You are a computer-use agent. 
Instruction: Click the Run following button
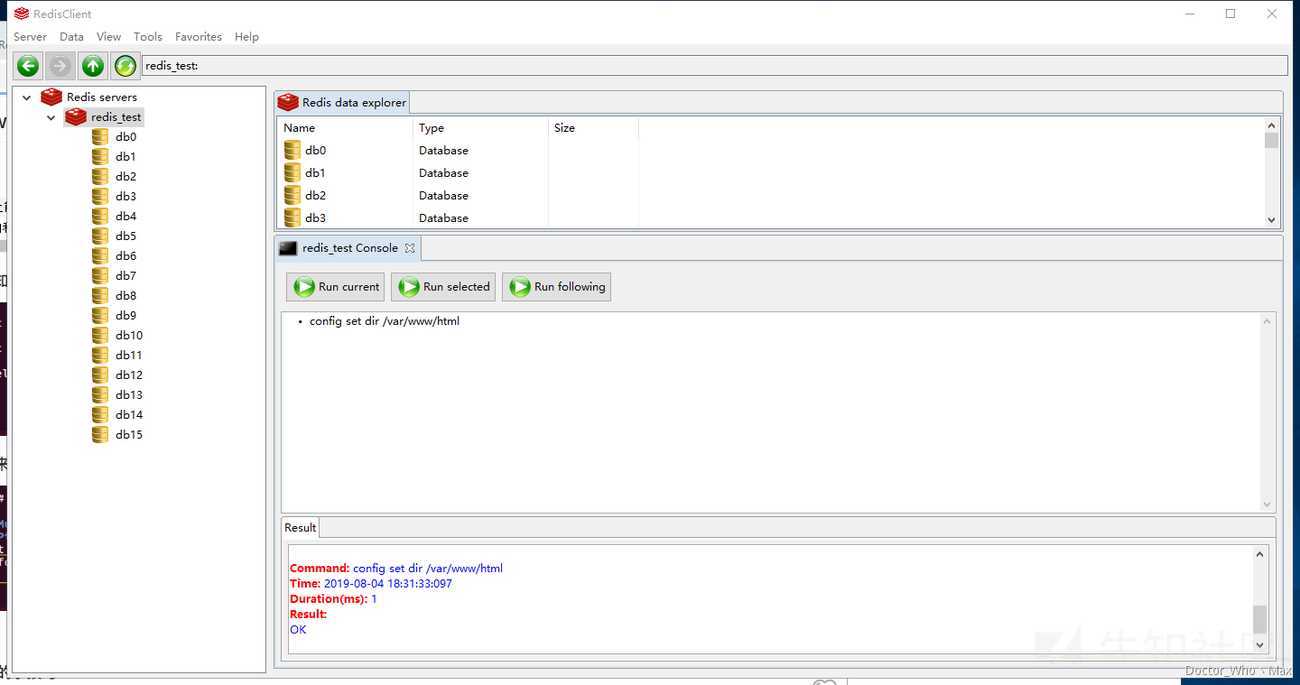pyautogui.click(x=556, y=287)
